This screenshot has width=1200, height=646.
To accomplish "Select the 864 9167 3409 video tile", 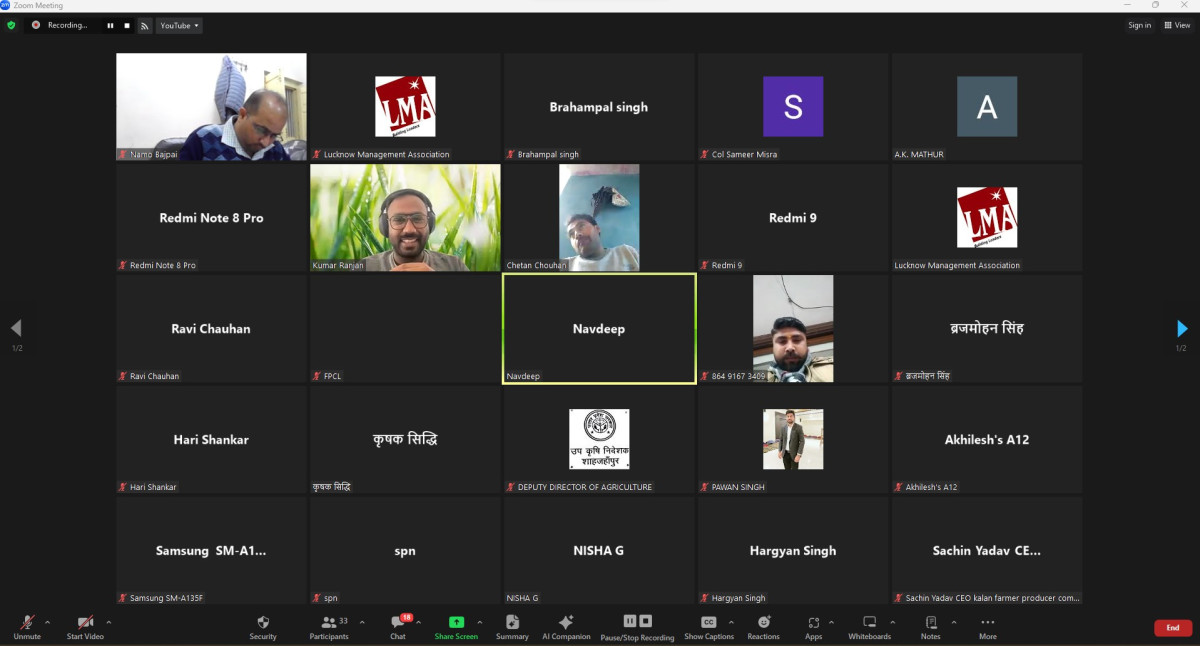I will pos(793,329).
